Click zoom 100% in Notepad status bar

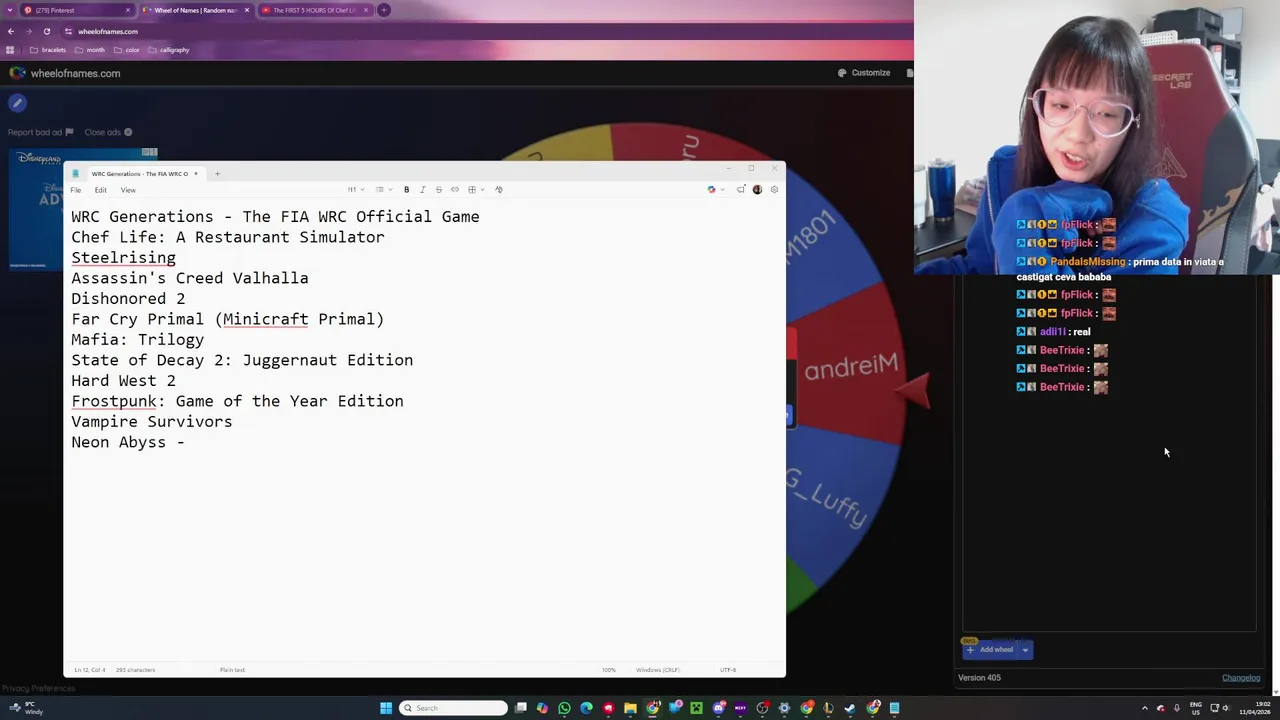coord(608,670)
